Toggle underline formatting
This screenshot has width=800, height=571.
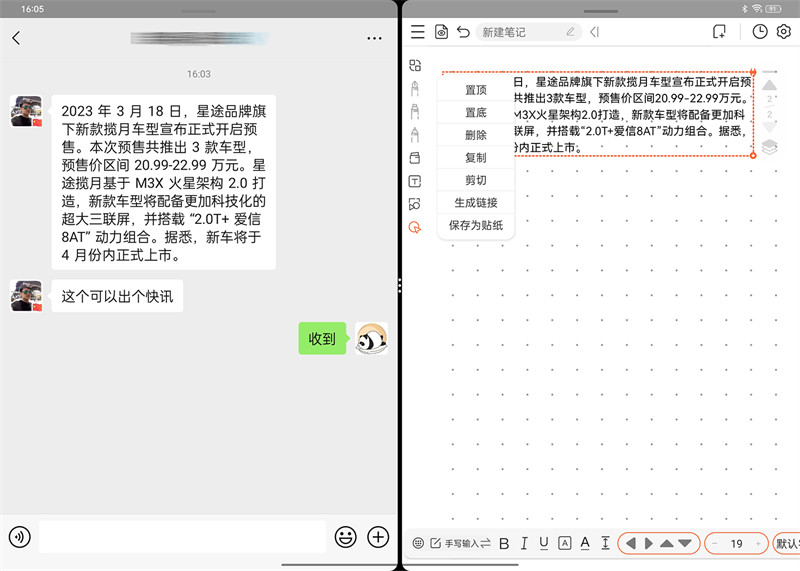(544, 543)
